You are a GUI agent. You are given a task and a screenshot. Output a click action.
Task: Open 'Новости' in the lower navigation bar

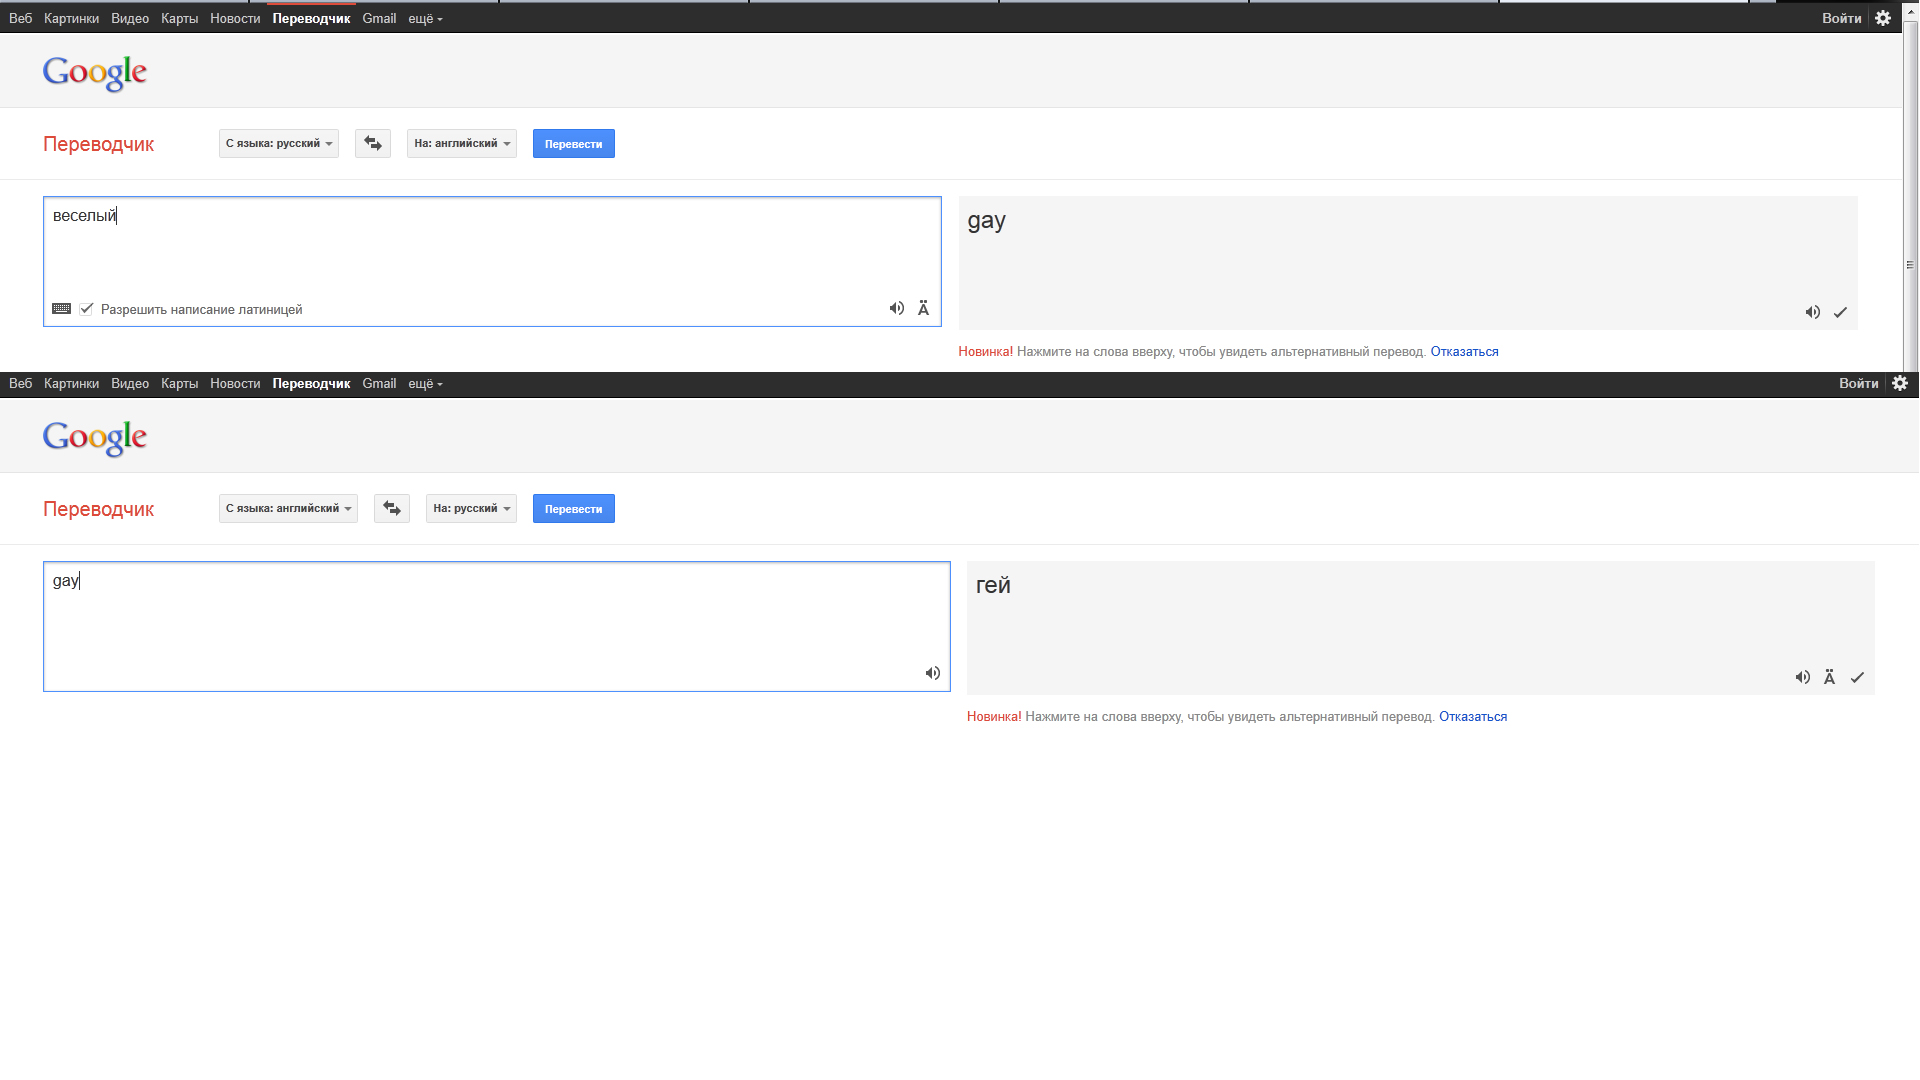coord(235,384)
